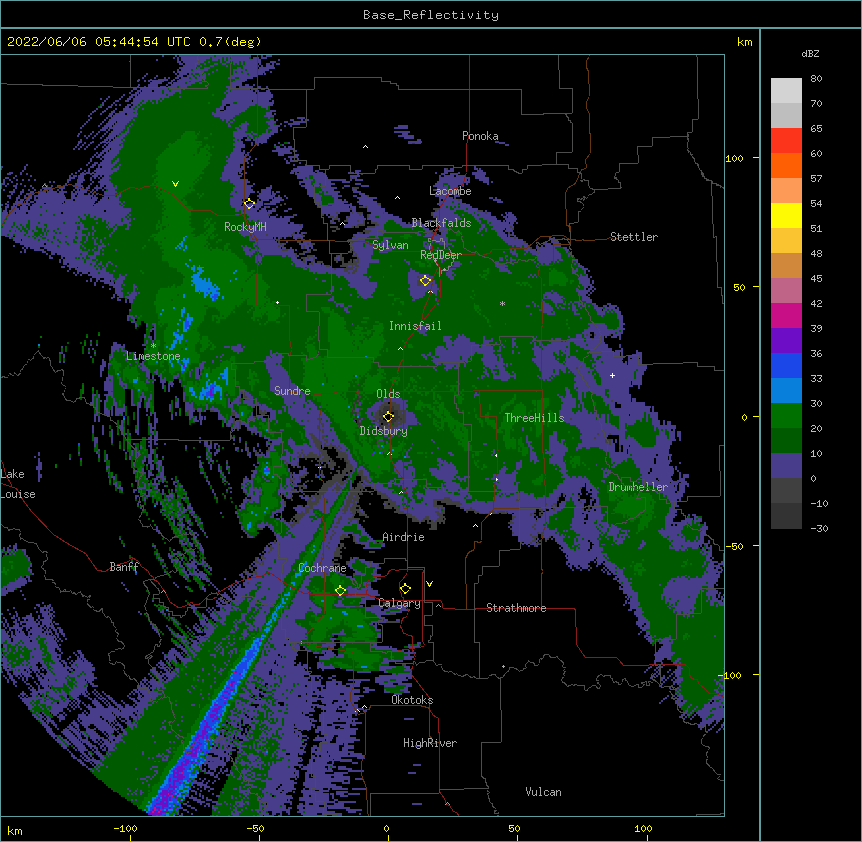Click the Okotoks city label
862x842 pixels.
412,700
